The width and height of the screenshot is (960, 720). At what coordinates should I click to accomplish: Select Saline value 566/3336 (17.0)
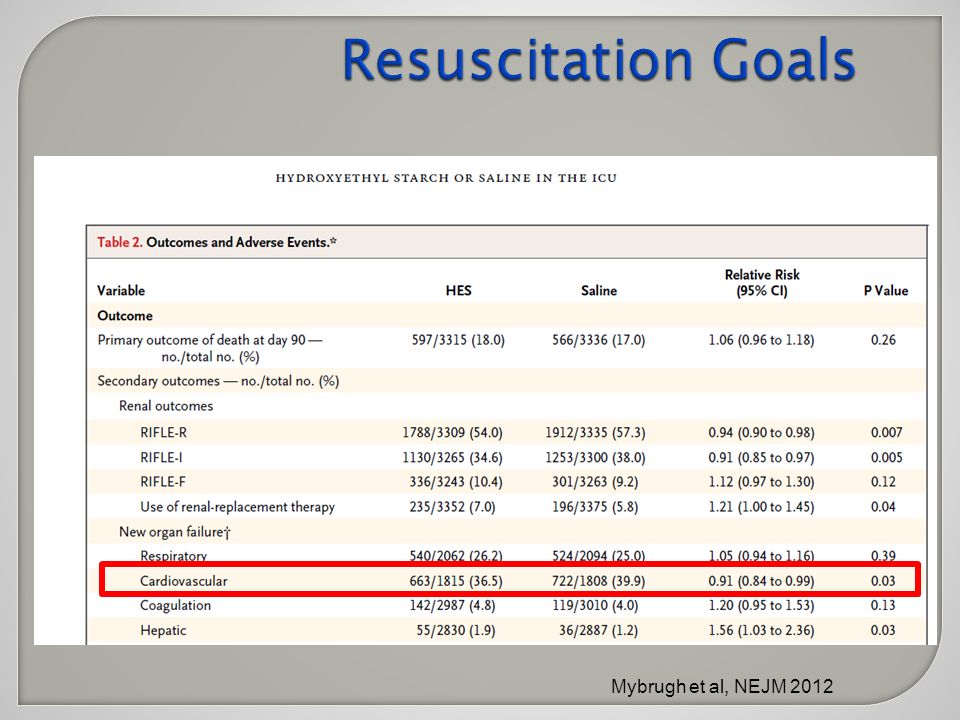tap(598, 340)
